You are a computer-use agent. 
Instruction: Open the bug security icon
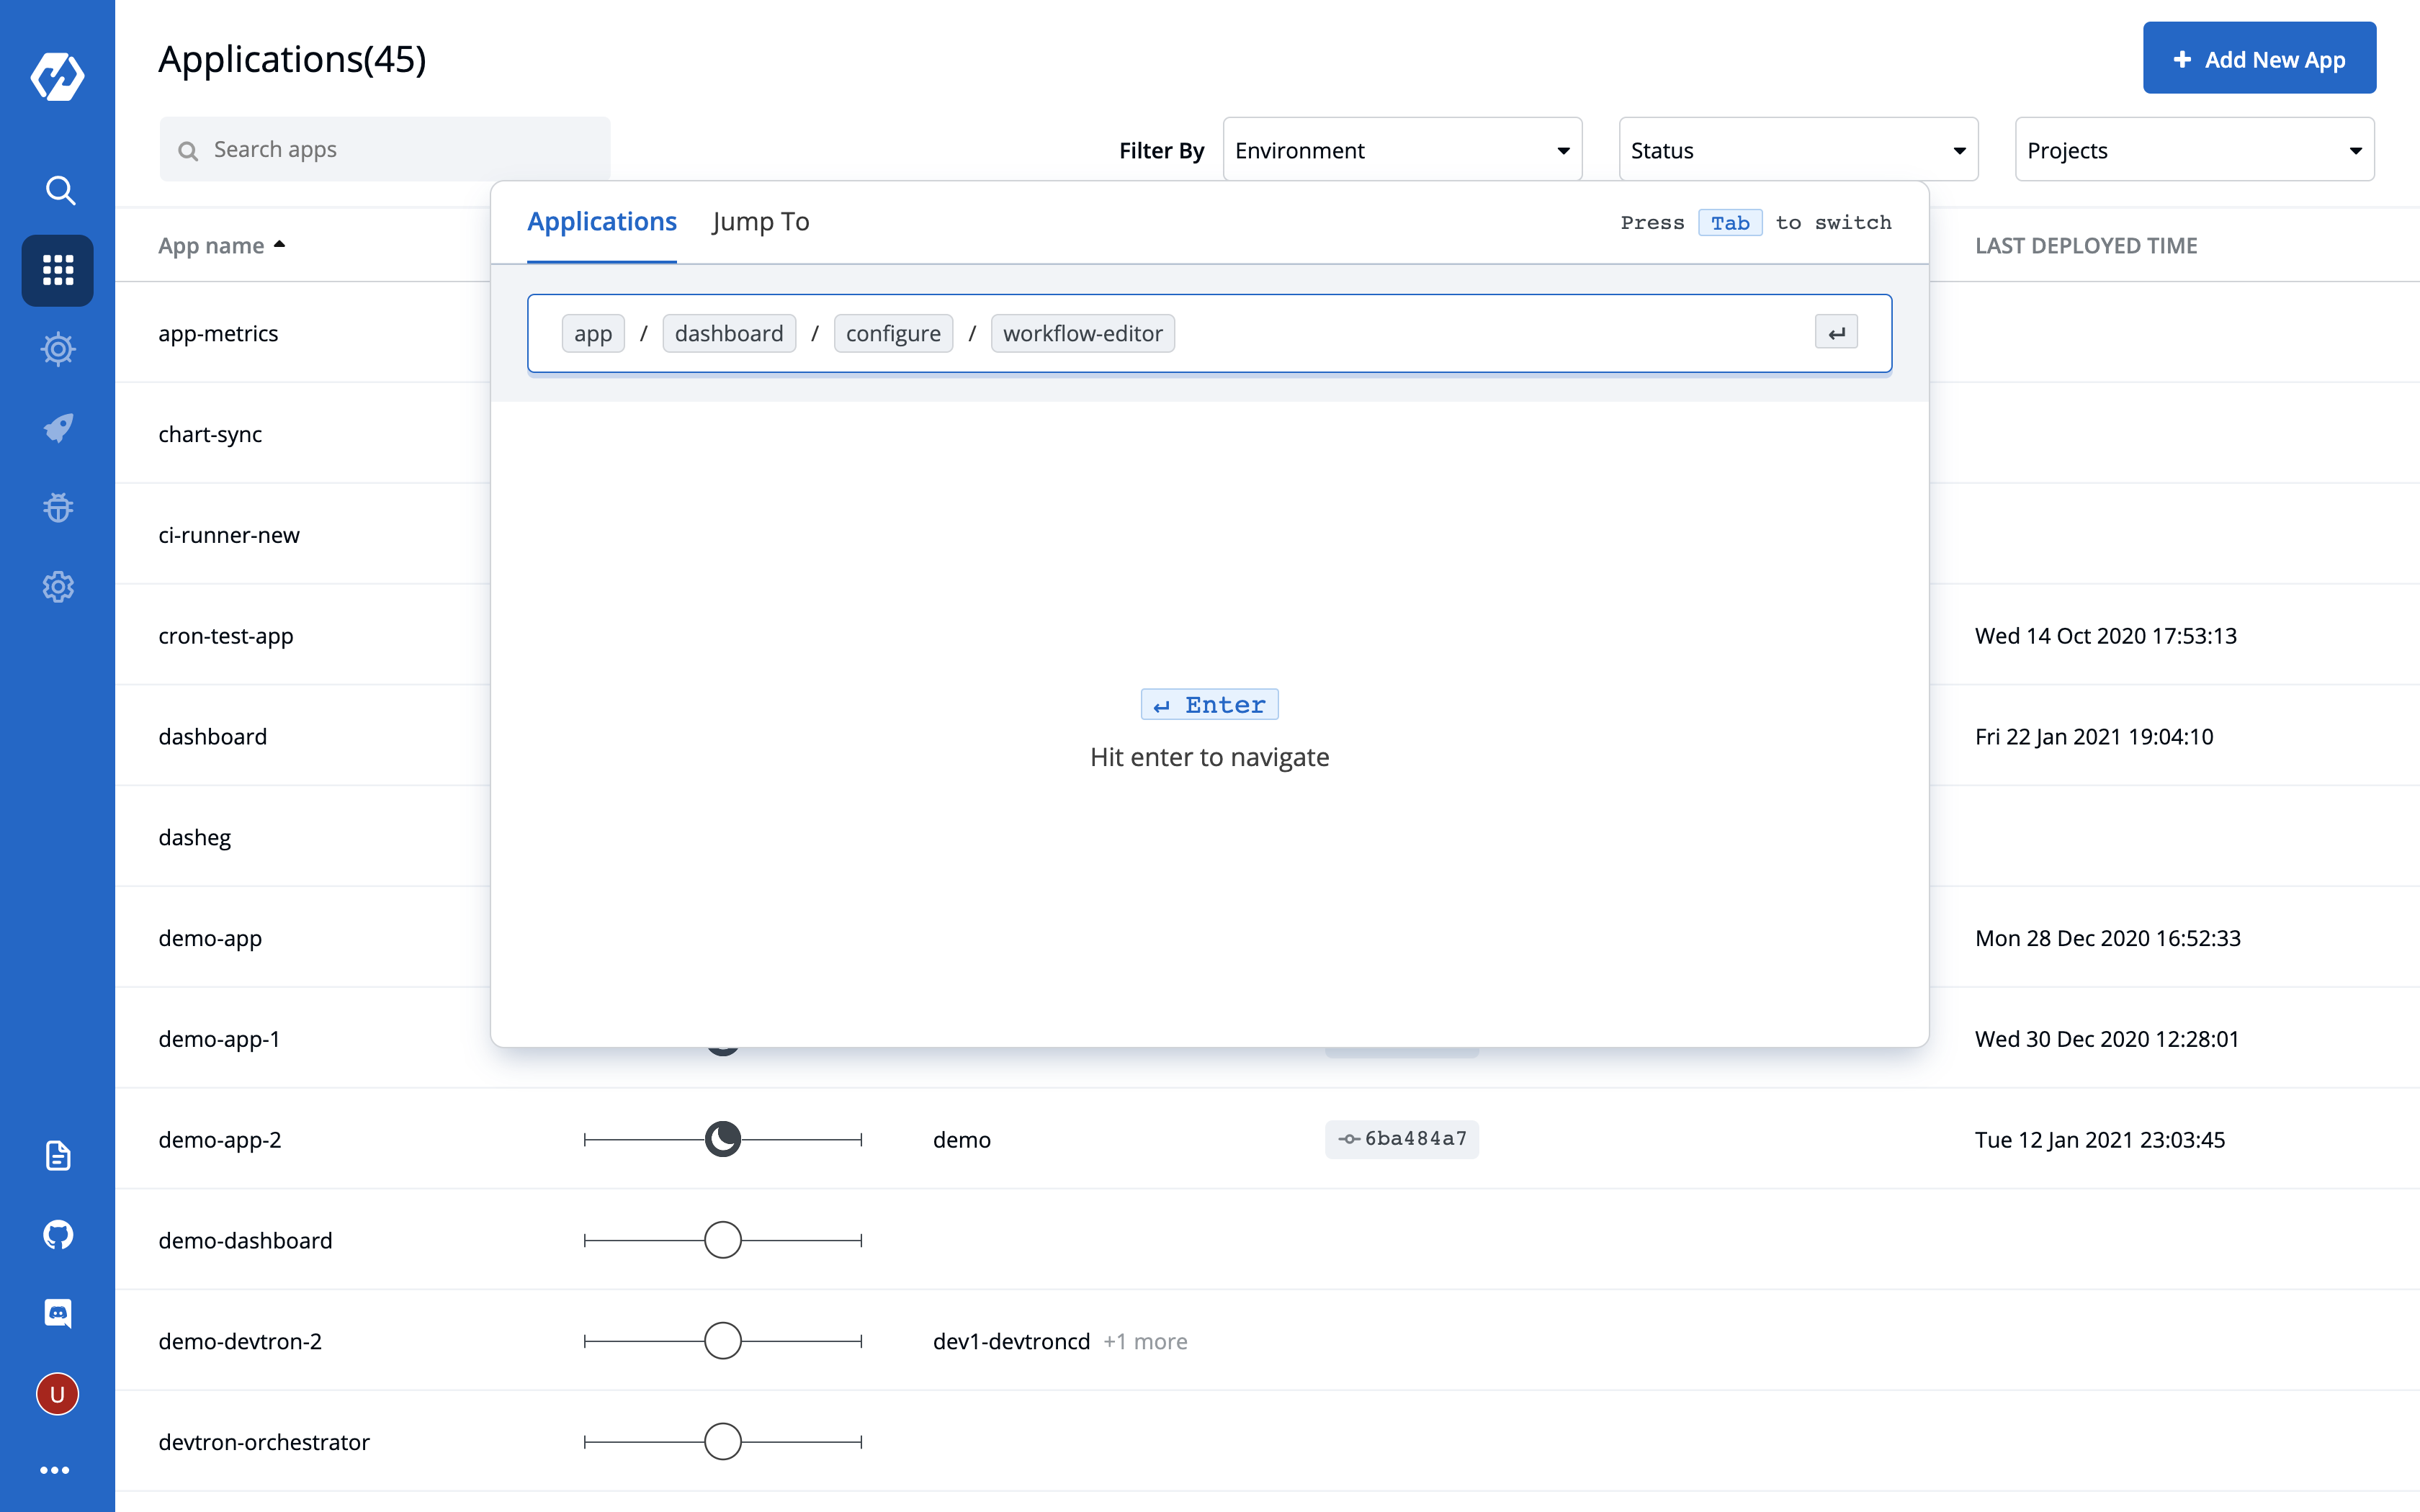pos(58,507)
